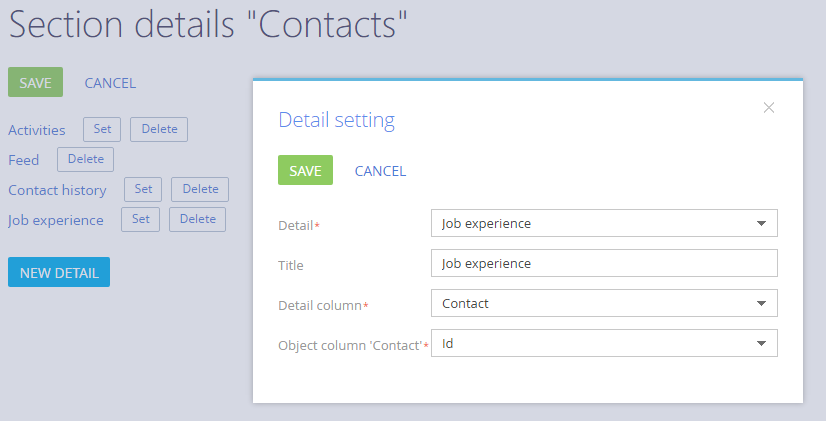Delete the Contact history detail

pos(200,189)
